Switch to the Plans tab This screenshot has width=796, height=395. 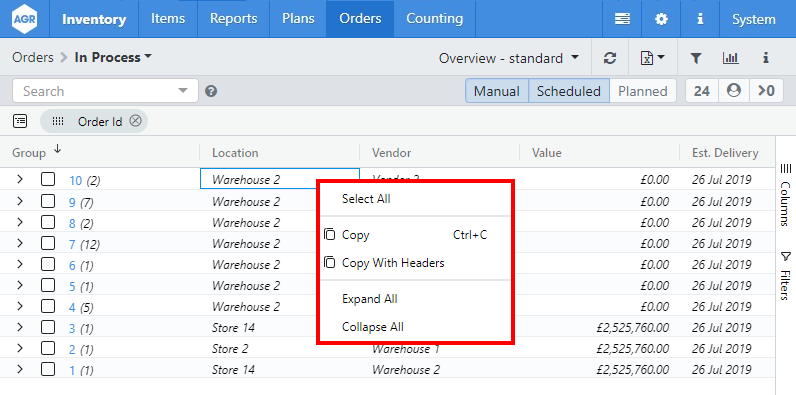click(x=298, y=19)
